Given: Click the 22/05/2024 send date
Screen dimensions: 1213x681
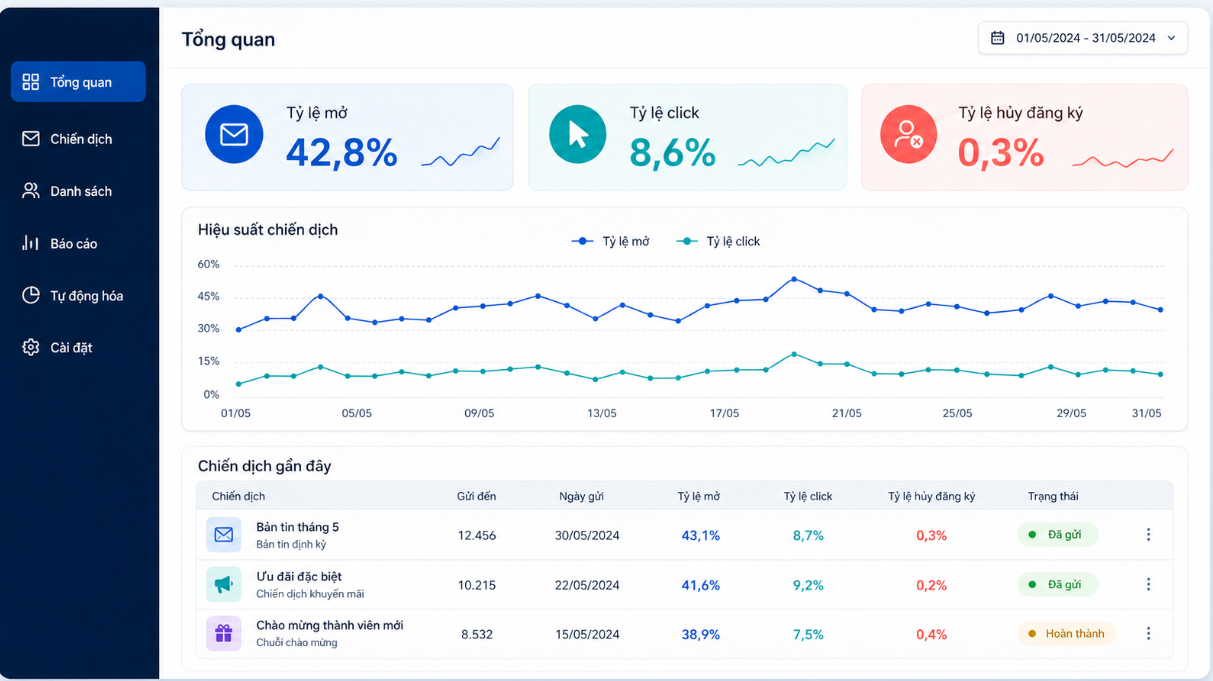Looking at the screenshot, I should [587, 585].
